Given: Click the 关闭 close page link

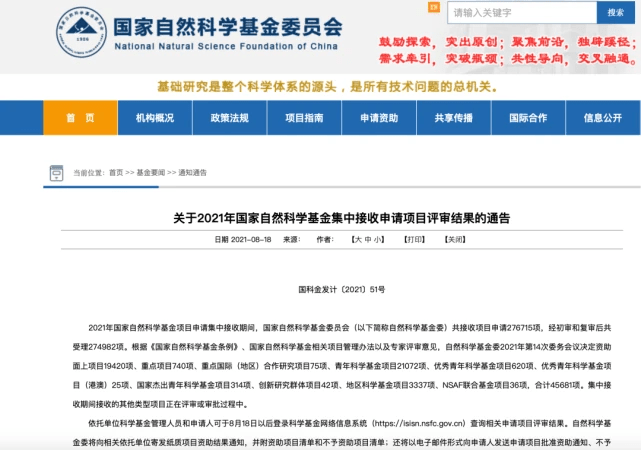Looking at the screenshot, I should point(455,240).
